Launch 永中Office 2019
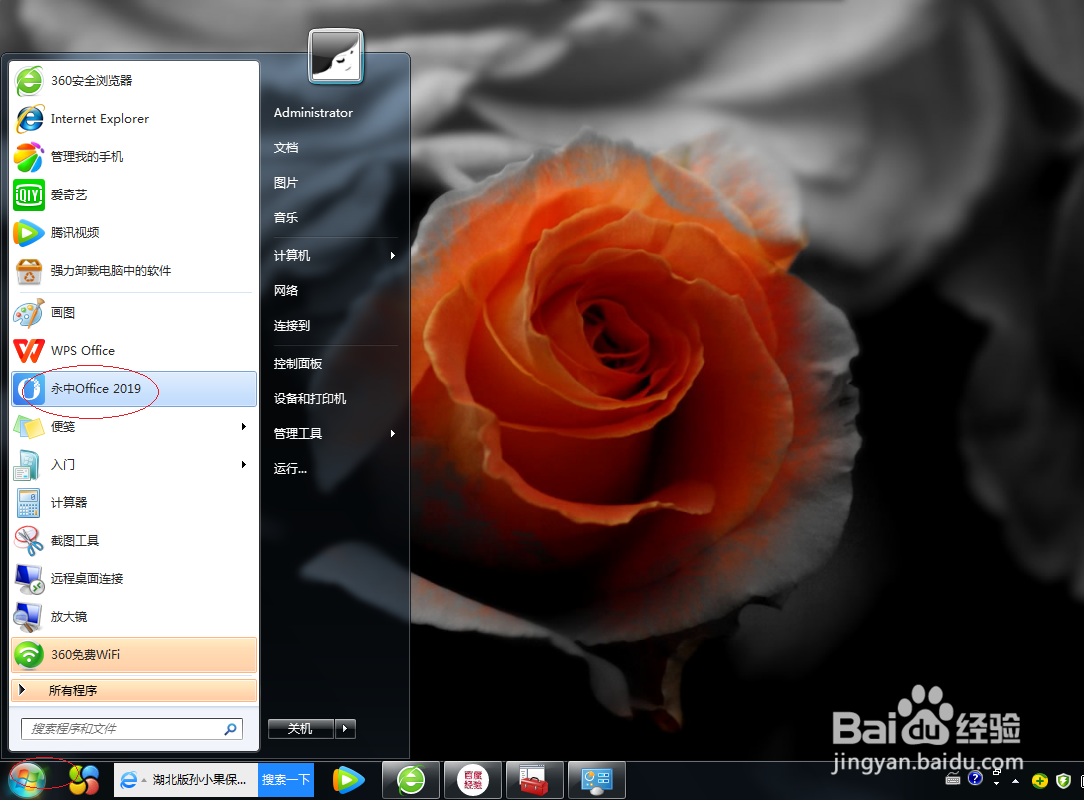 click(x=134, y=389)
